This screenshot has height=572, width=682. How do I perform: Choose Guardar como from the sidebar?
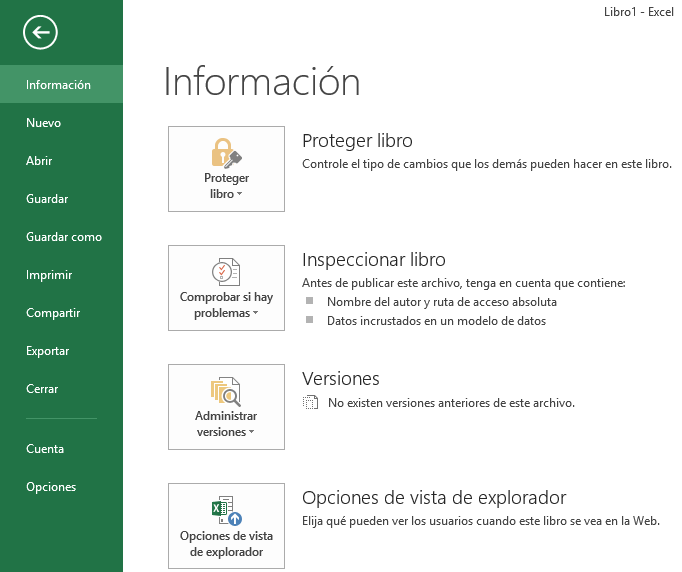click(64, 237)
